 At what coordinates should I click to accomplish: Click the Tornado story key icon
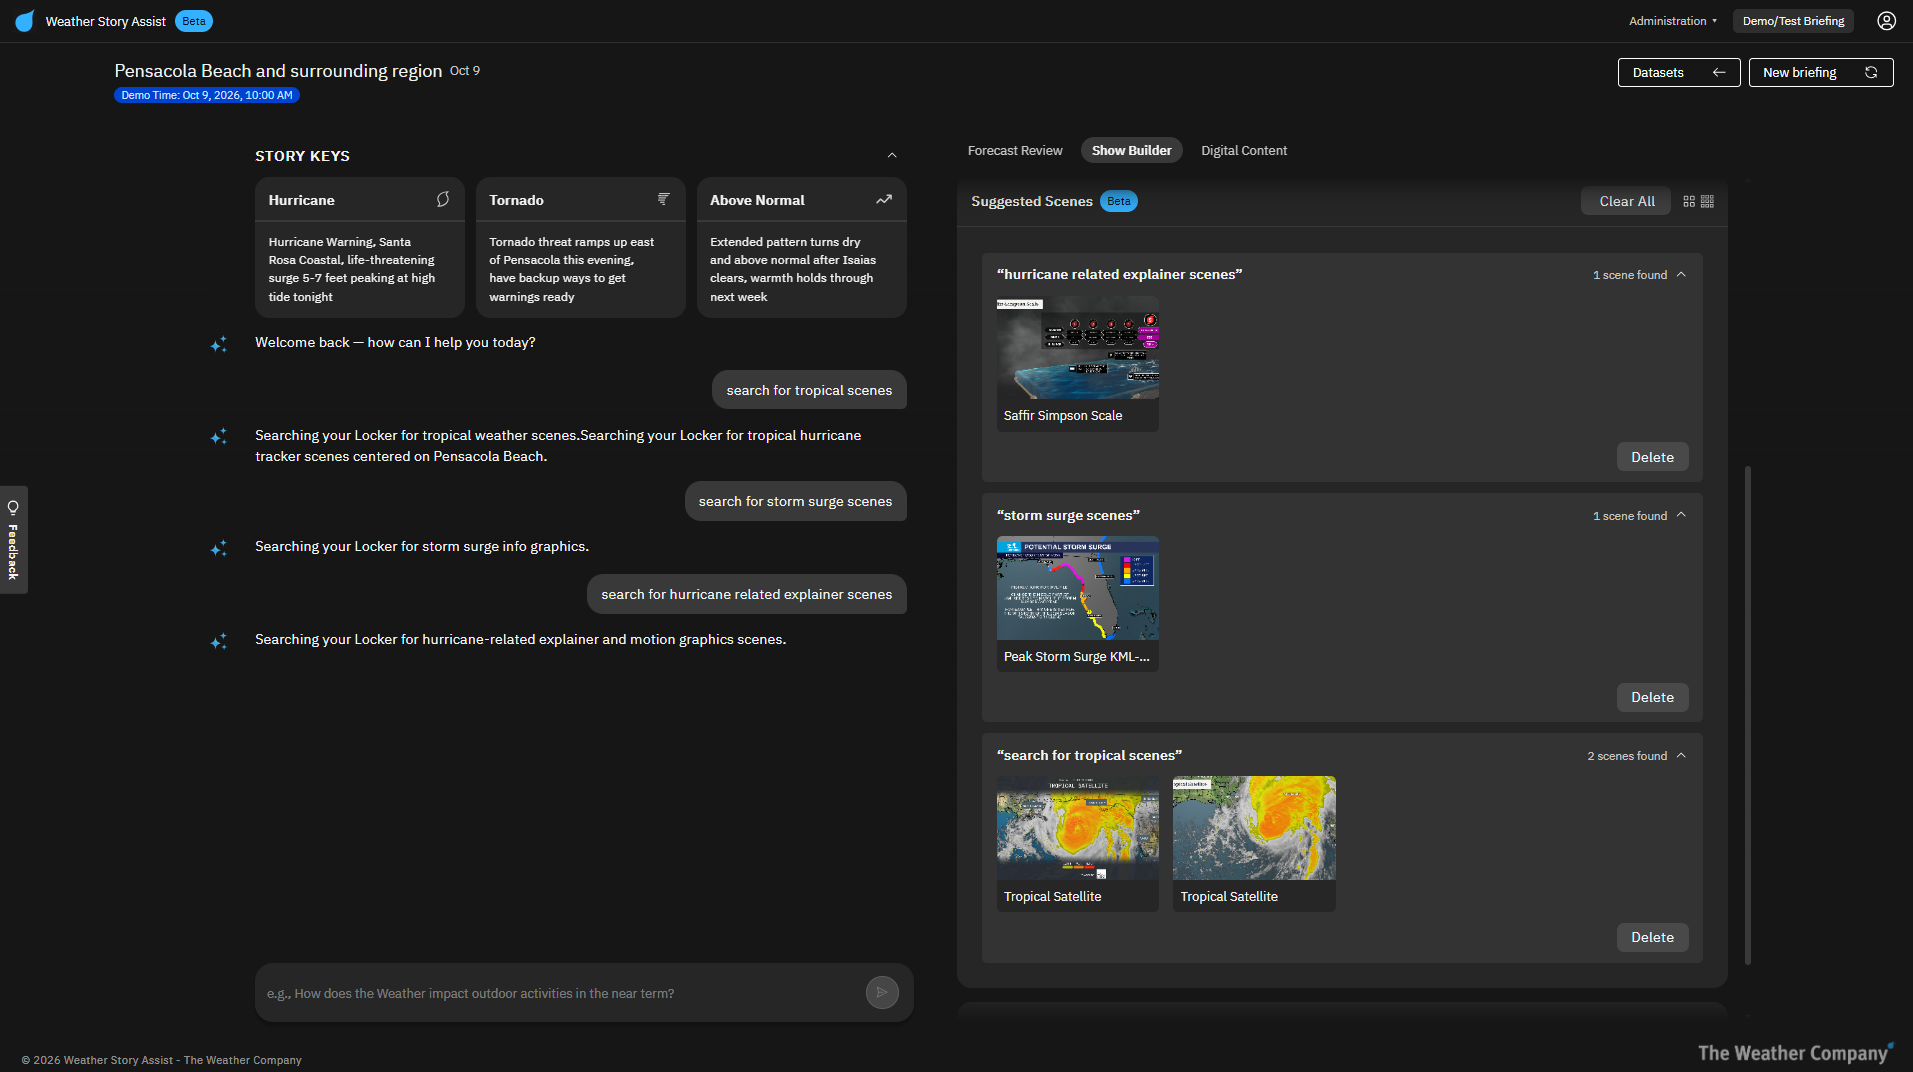click(663, 199)
